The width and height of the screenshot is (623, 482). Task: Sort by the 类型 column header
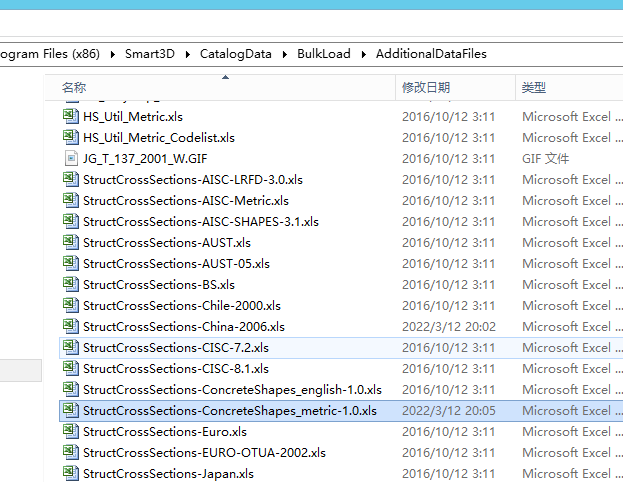pos(569,87)
